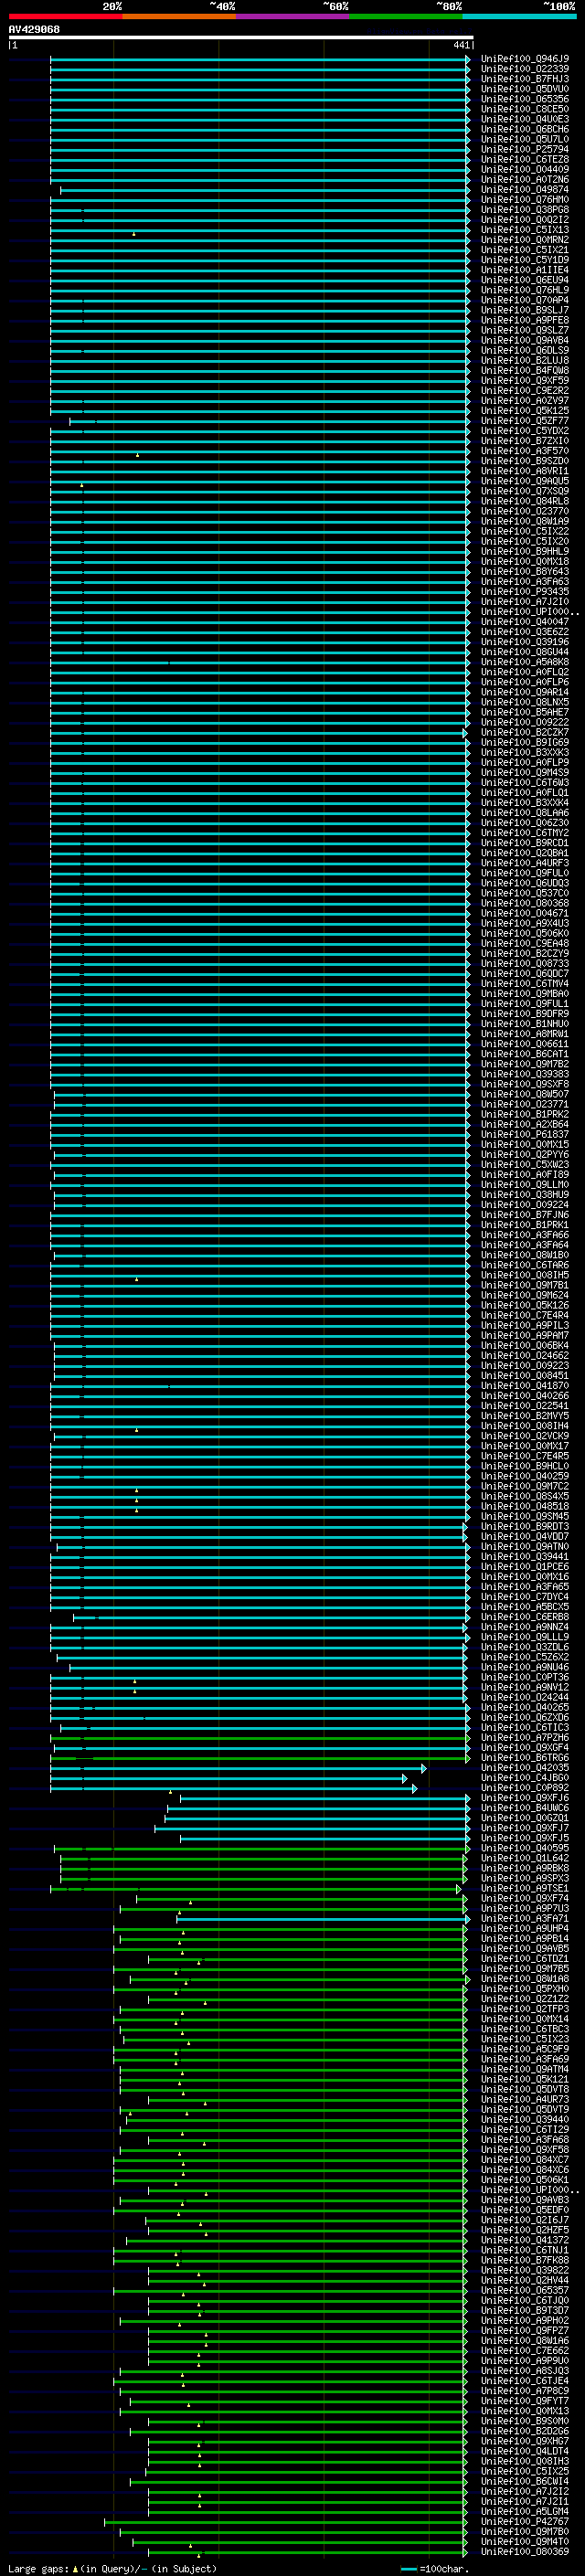Select UniRef100_B9T3D7 entry

[x=524, y=2310]
